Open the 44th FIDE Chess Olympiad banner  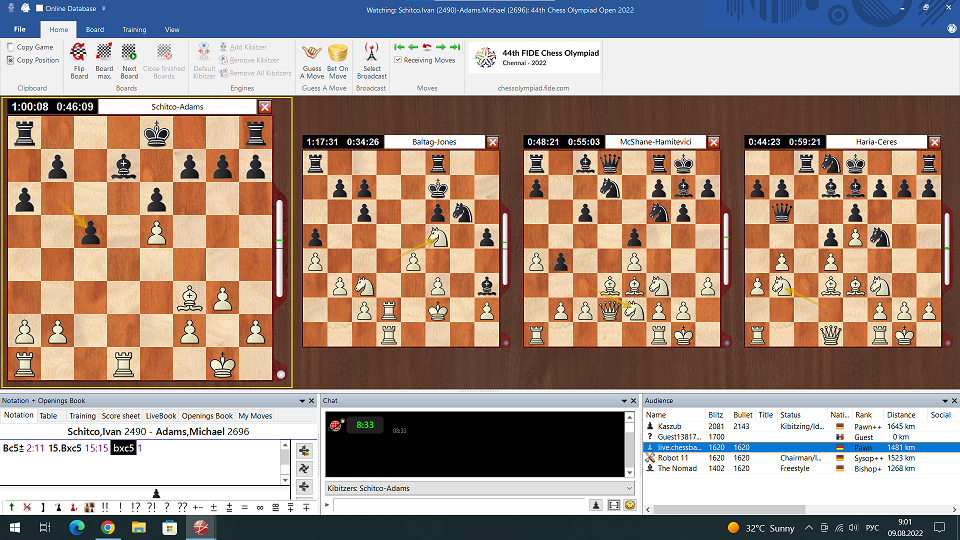click(x=534, y=58)
